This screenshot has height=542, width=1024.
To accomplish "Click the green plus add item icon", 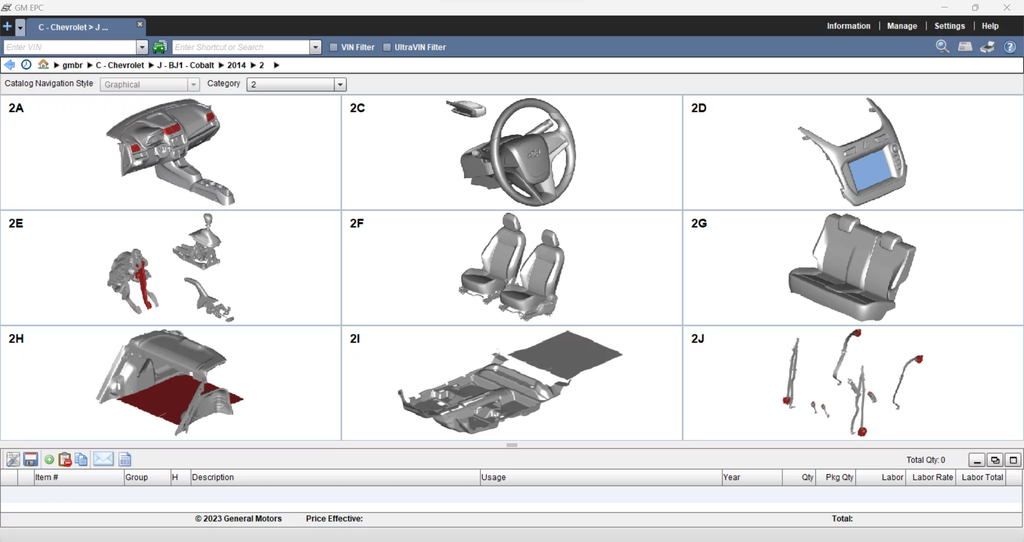I will [x=49, y=459].
